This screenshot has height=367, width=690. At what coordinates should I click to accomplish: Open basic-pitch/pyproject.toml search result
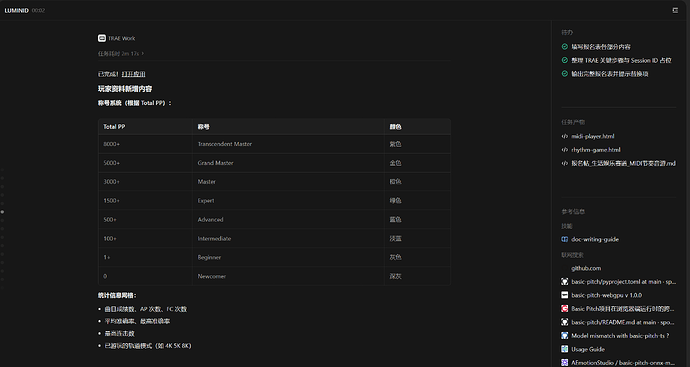[623, 282]
